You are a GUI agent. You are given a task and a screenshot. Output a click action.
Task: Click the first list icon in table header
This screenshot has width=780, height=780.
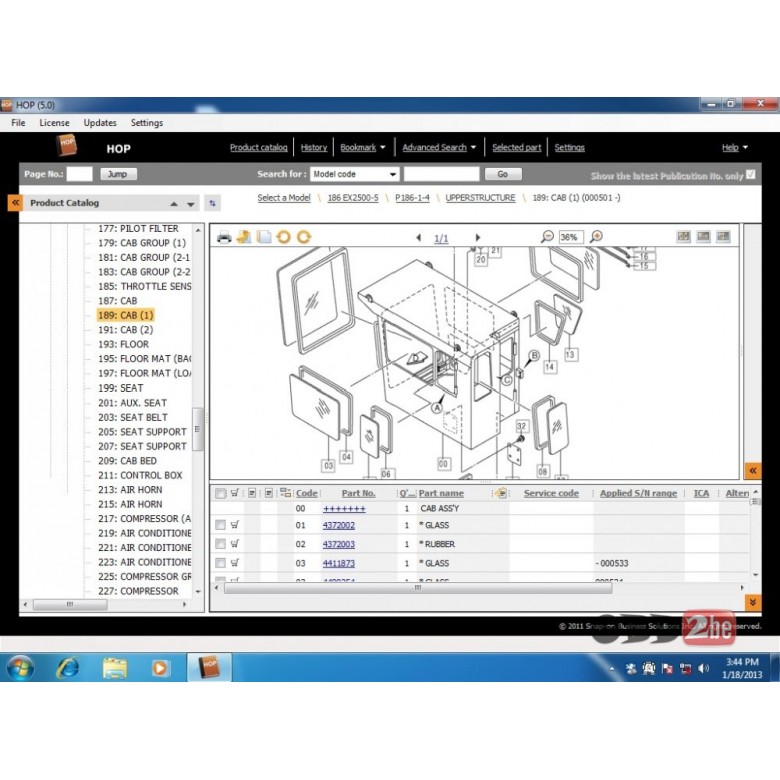tap(252, 492)
